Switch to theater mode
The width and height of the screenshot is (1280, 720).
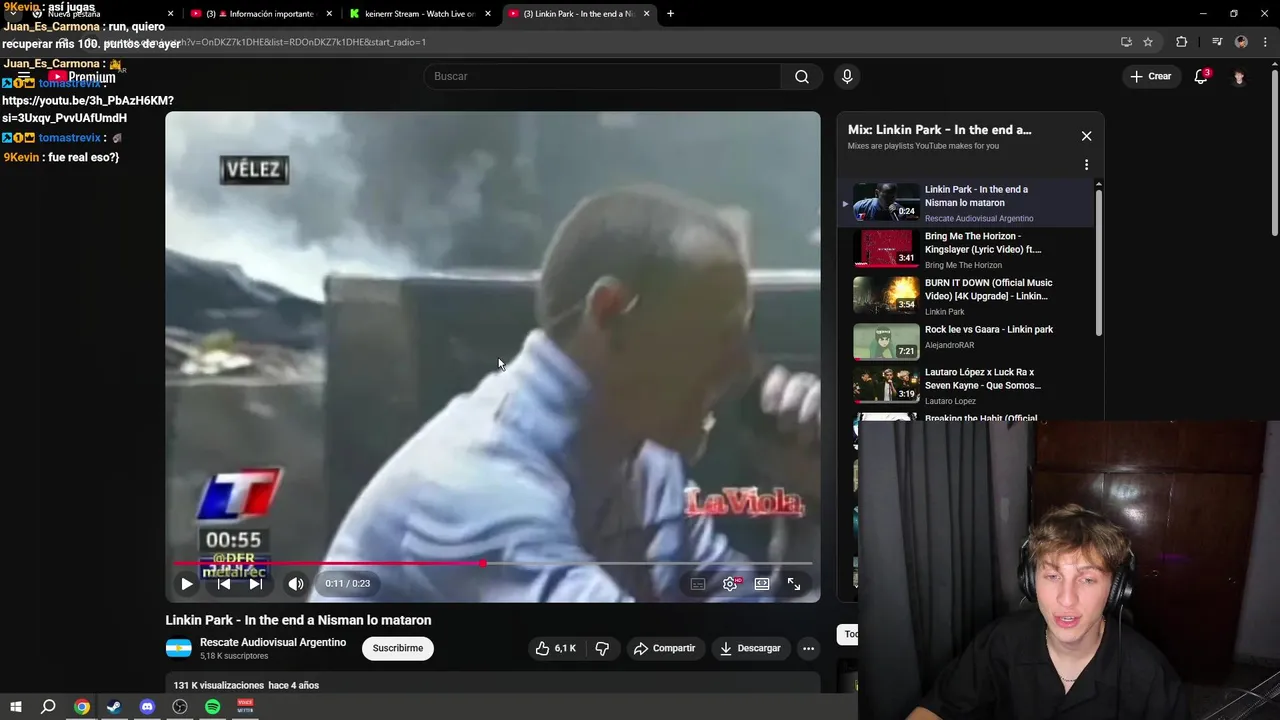762,584
